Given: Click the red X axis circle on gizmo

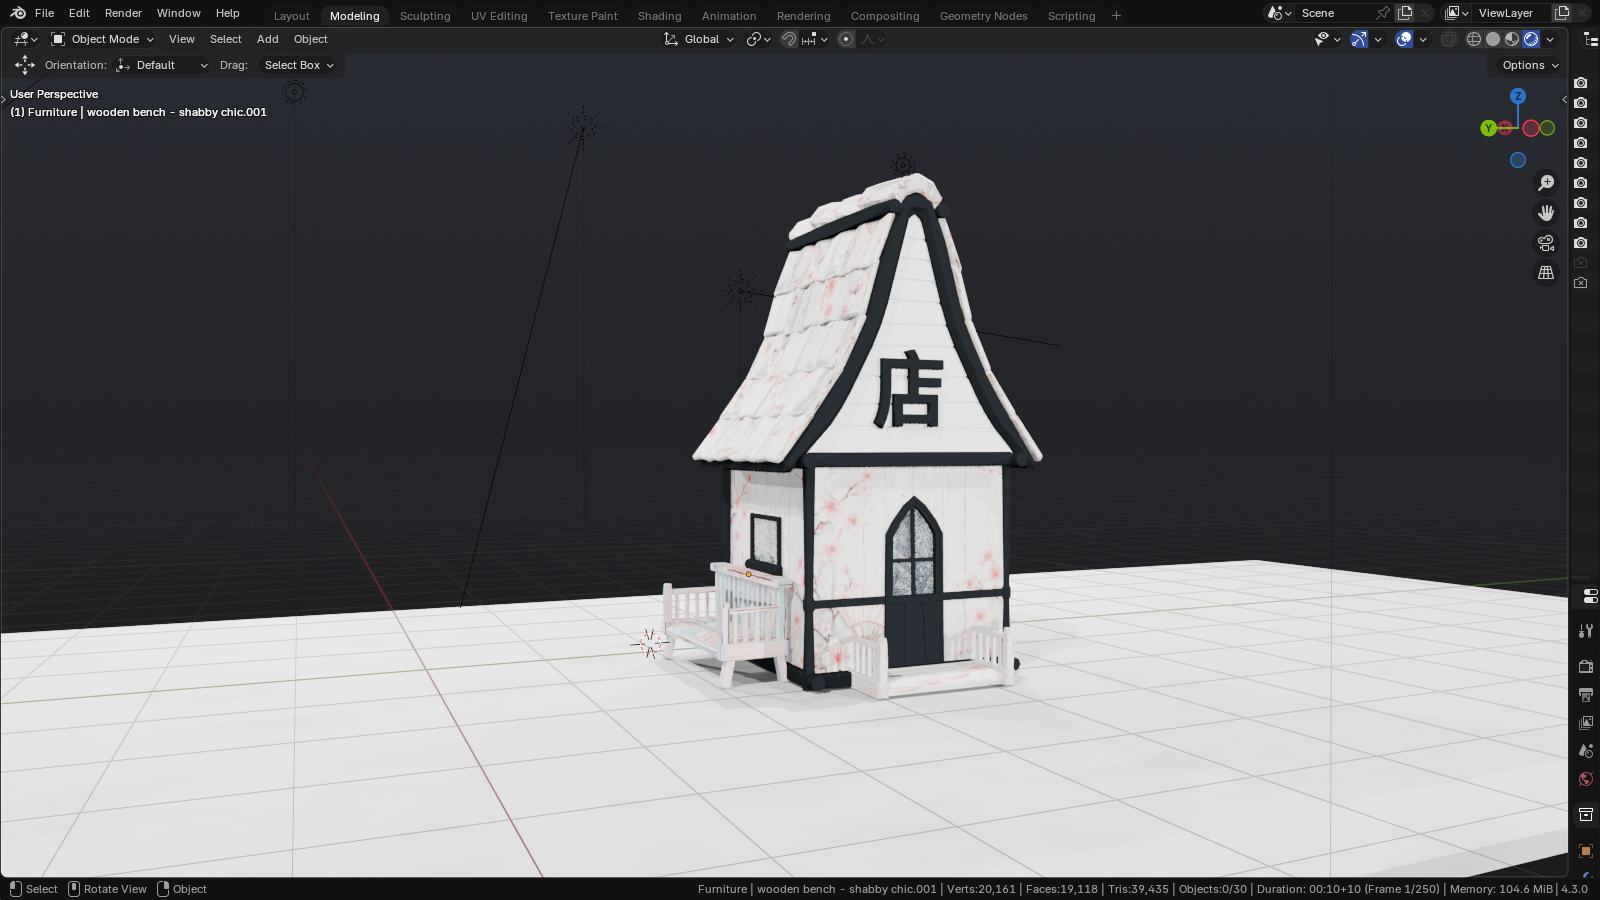Looking at the screenshot, I should pos(1531,128).
